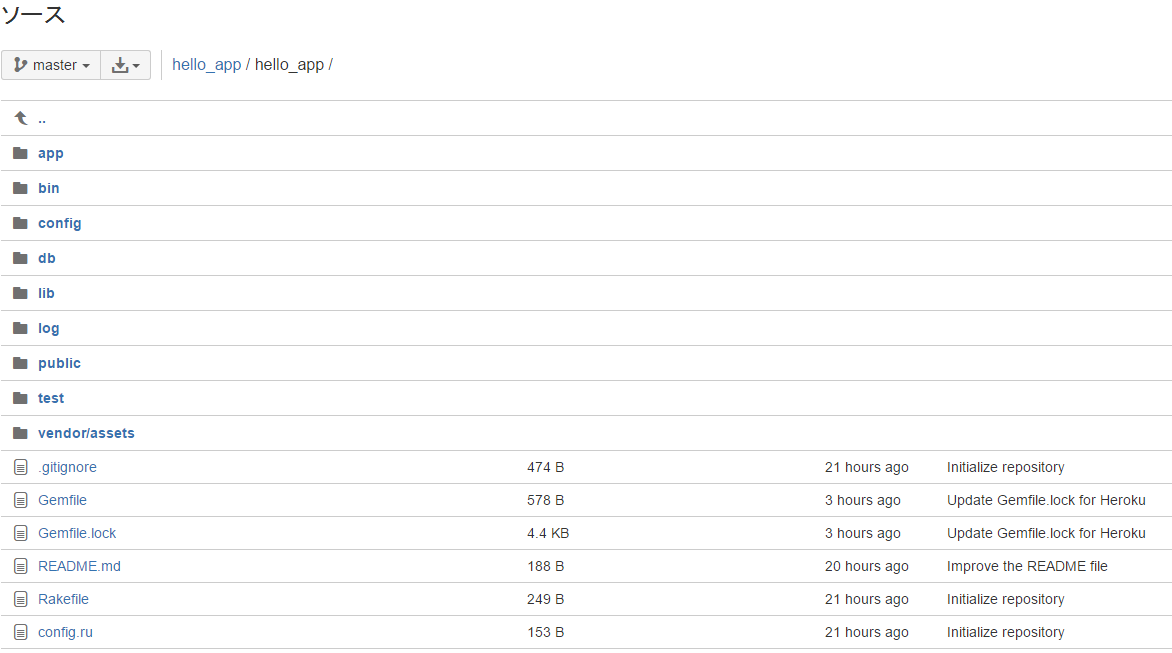Navigate into the lib folder
Viewport: 1172px width, 653px height.
46,294
